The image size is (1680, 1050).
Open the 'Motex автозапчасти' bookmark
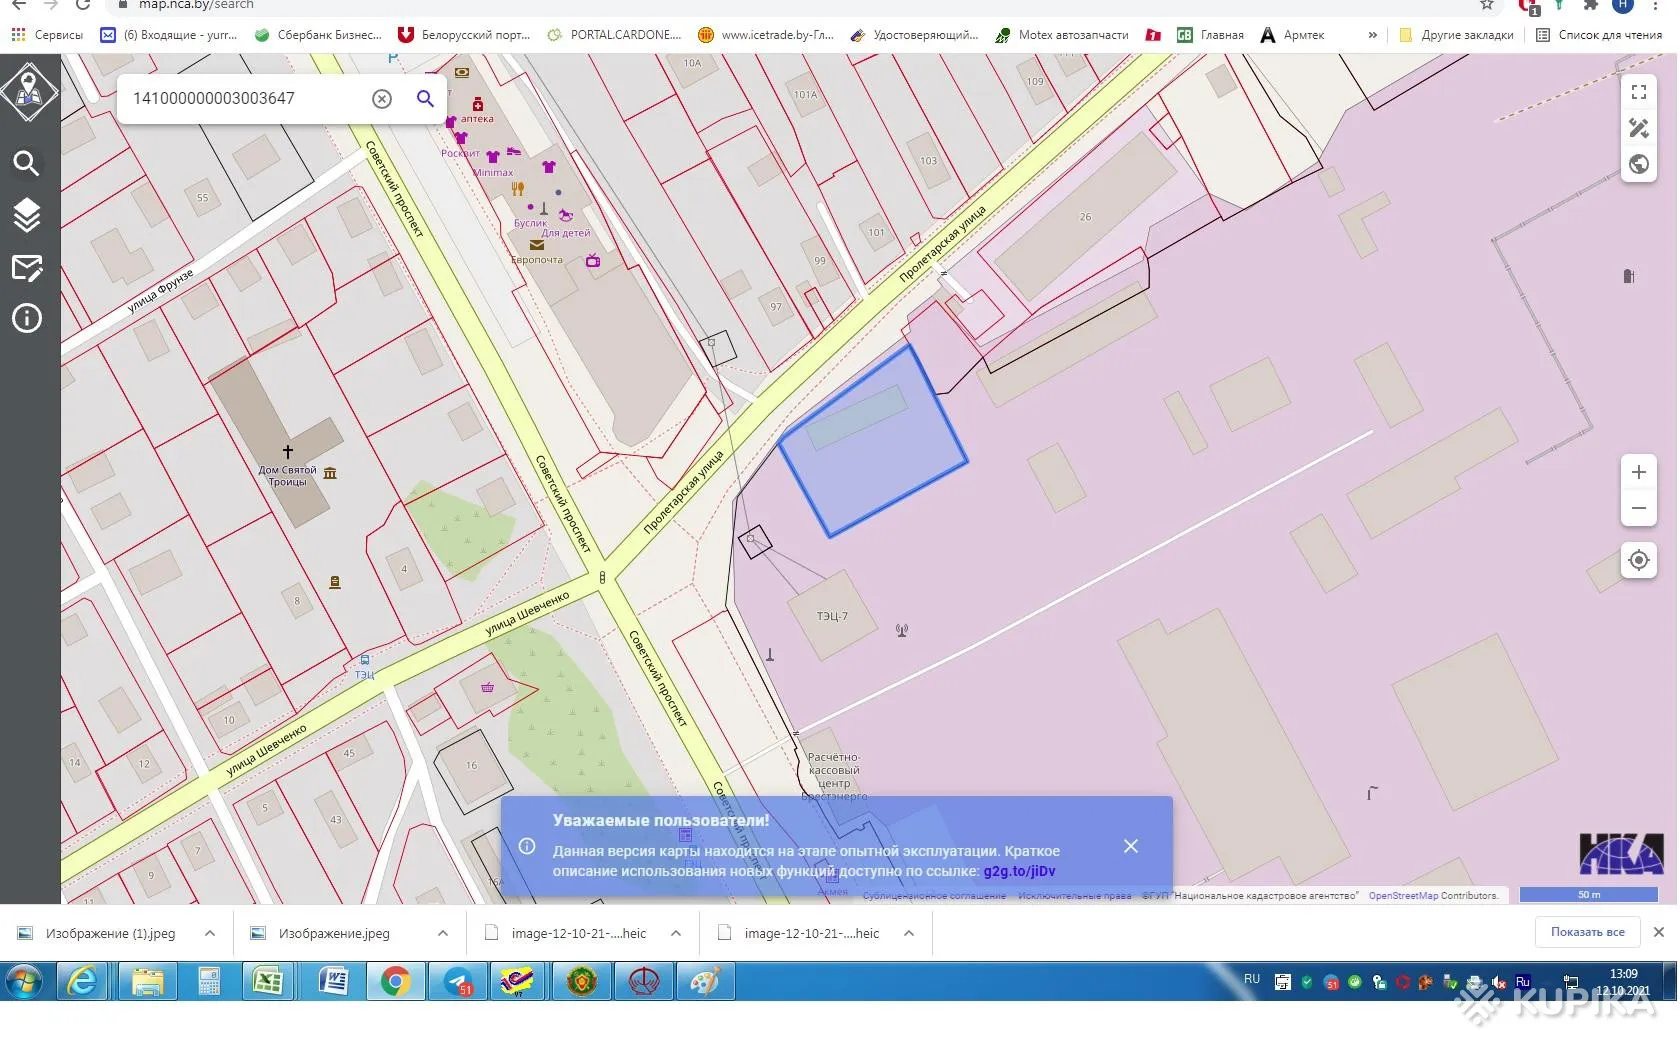point(1061,35)
